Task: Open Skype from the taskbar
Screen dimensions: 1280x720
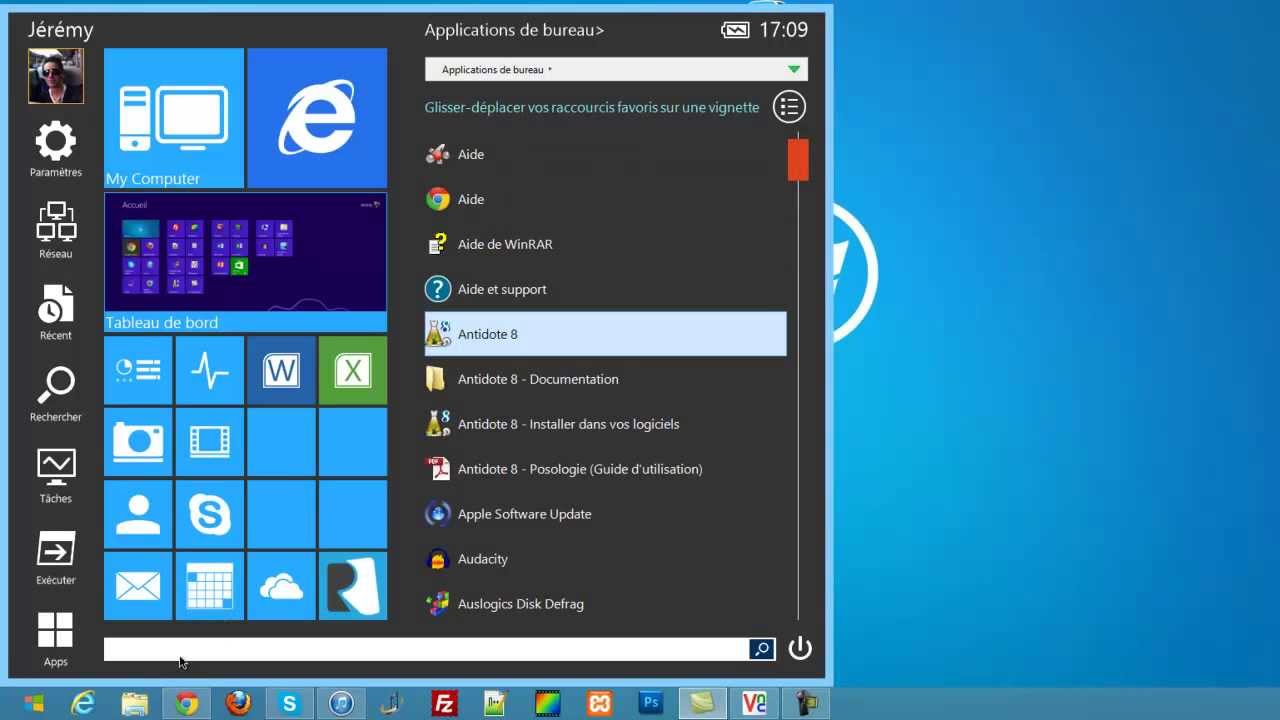Action: point(289,704)
